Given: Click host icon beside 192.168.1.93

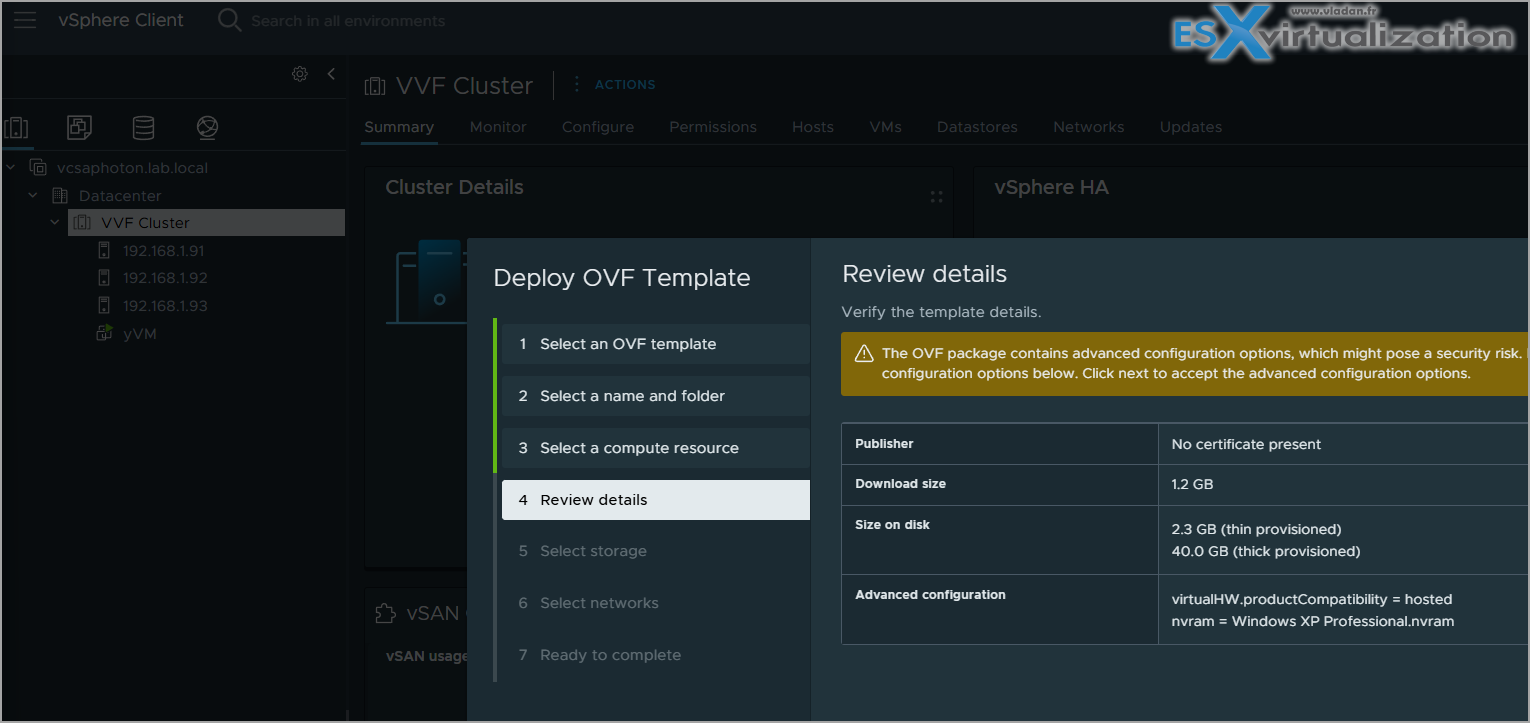Looking at the screenshot, I should [104, 306].
